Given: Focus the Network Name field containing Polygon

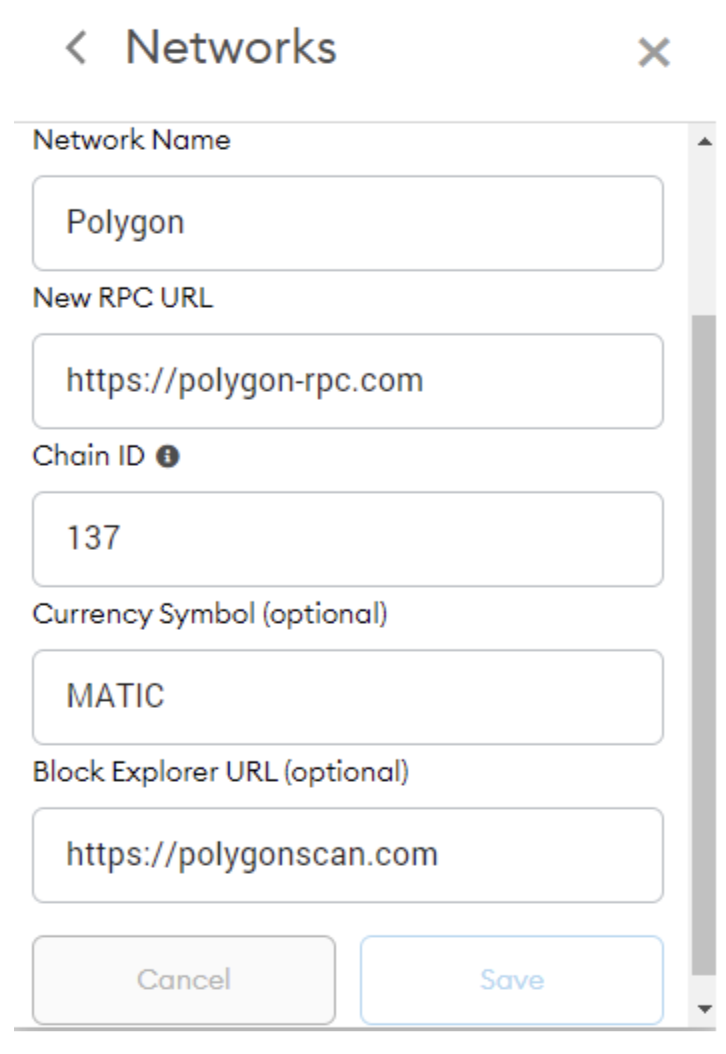Looking at the screenshot, I should (347, 223).
